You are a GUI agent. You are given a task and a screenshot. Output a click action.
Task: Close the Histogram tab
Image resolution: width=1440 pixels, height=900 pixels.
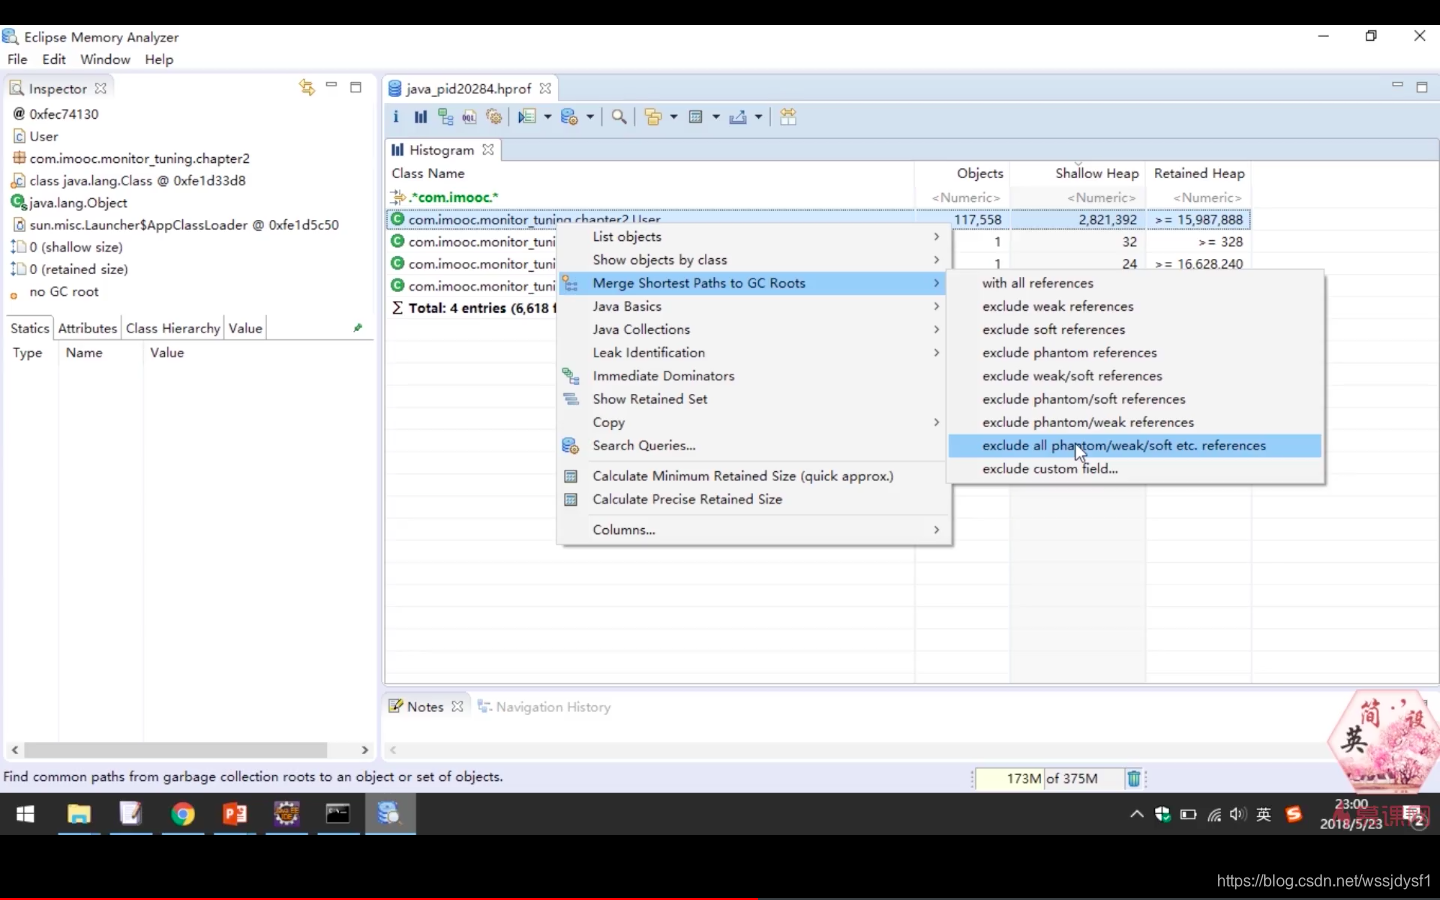coord(488,150)
